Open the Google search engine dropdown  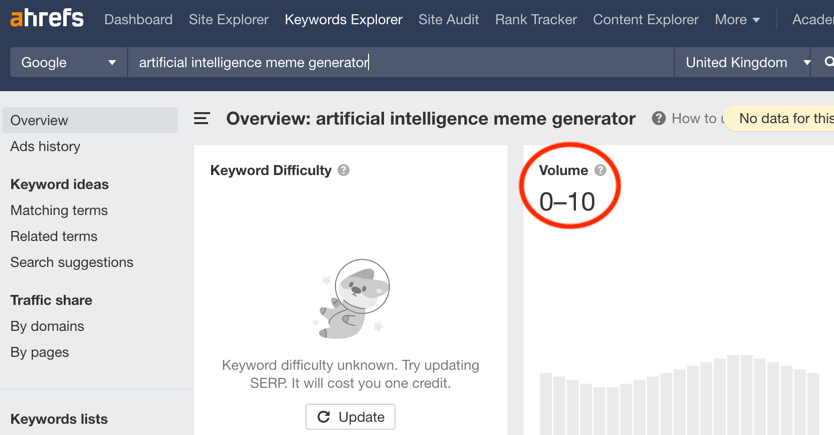68,62
